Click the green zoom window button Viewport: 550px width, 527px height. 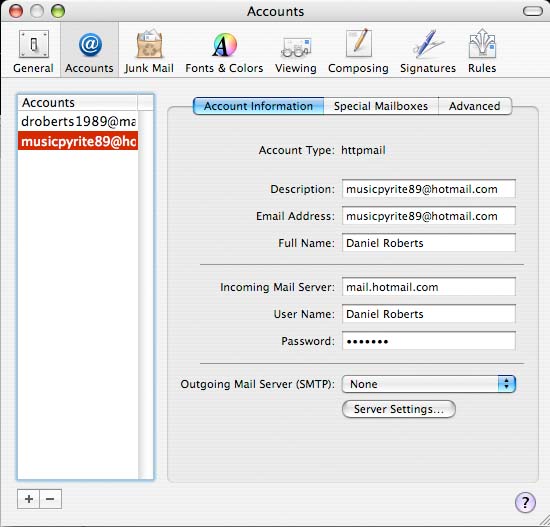(58, 11)
